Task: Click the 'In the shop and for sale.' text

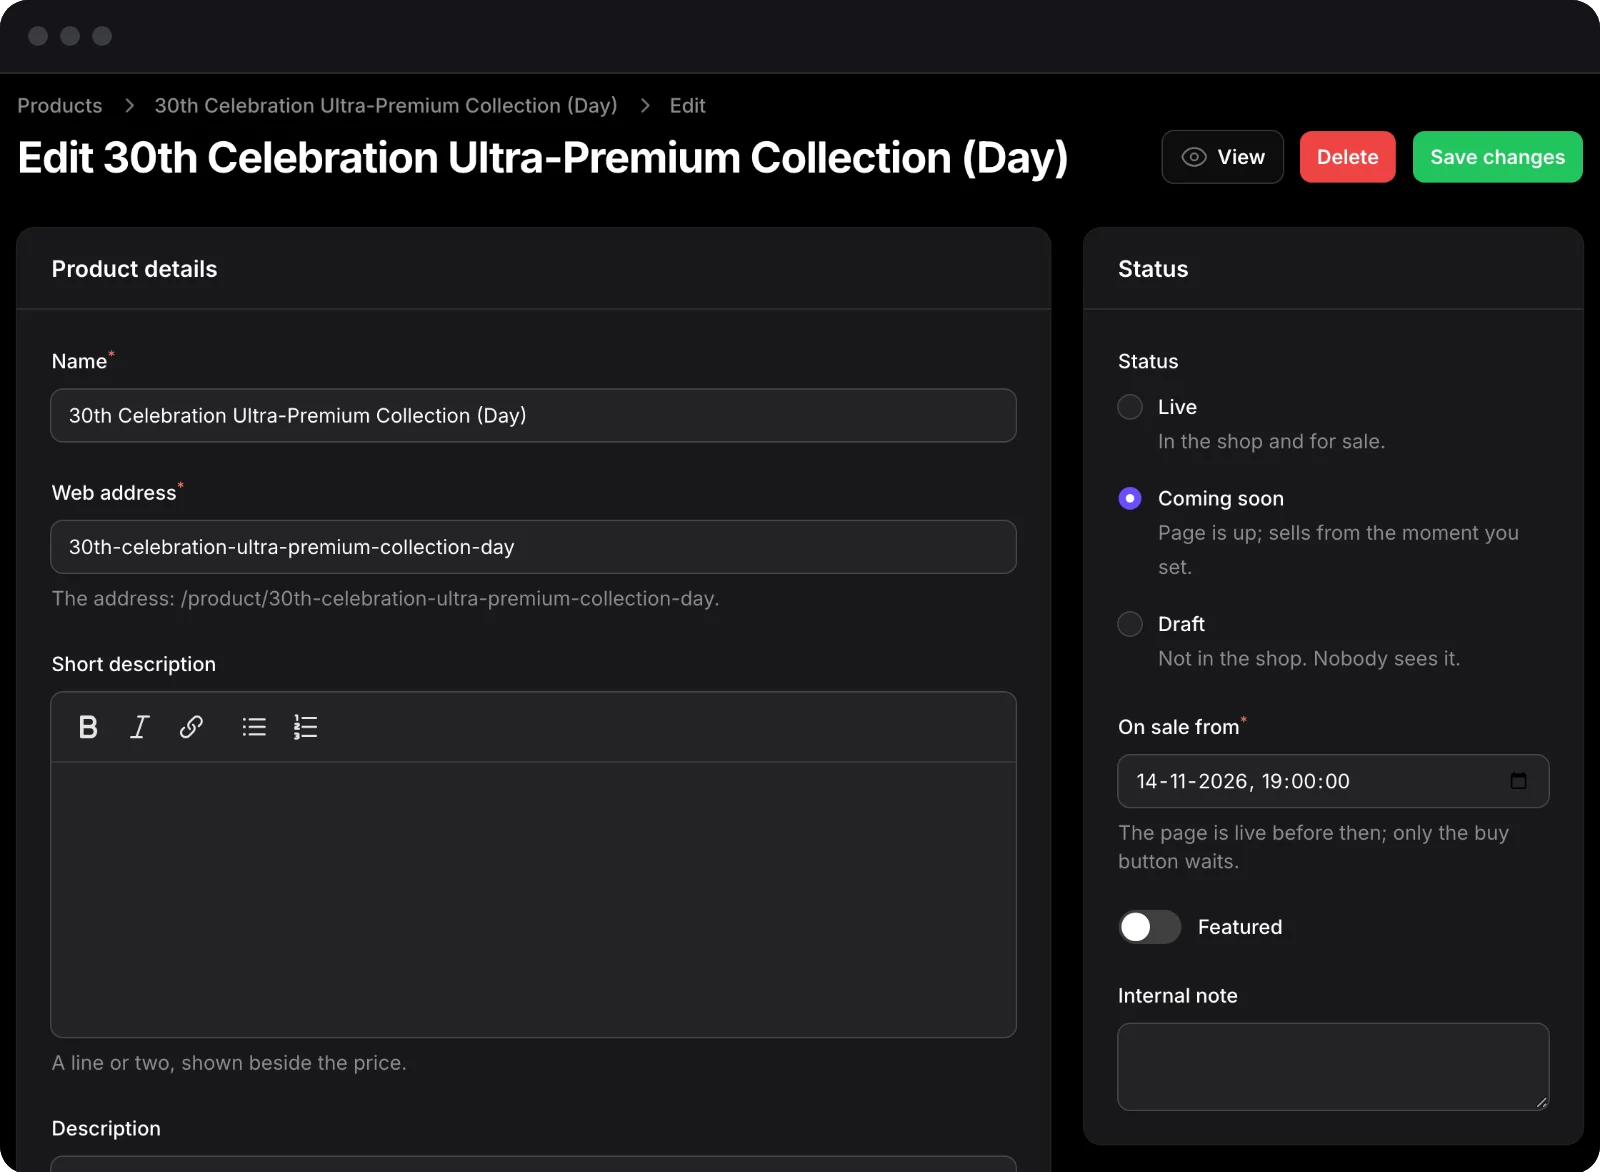Action: (1271, 441)
